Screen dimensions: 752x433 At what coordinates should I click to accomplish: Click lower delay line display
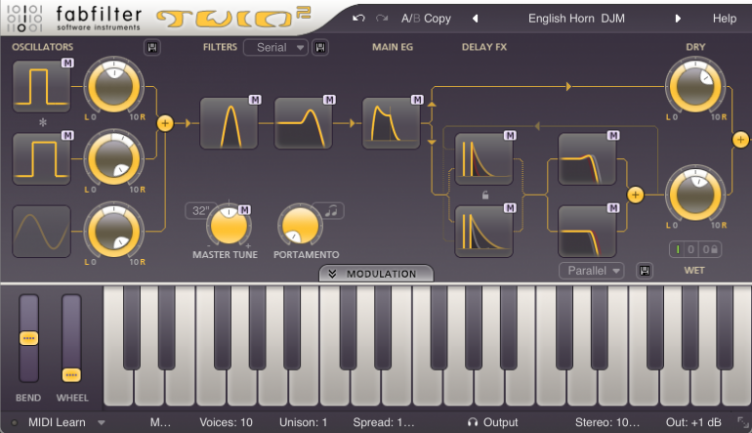click(483, 231)
